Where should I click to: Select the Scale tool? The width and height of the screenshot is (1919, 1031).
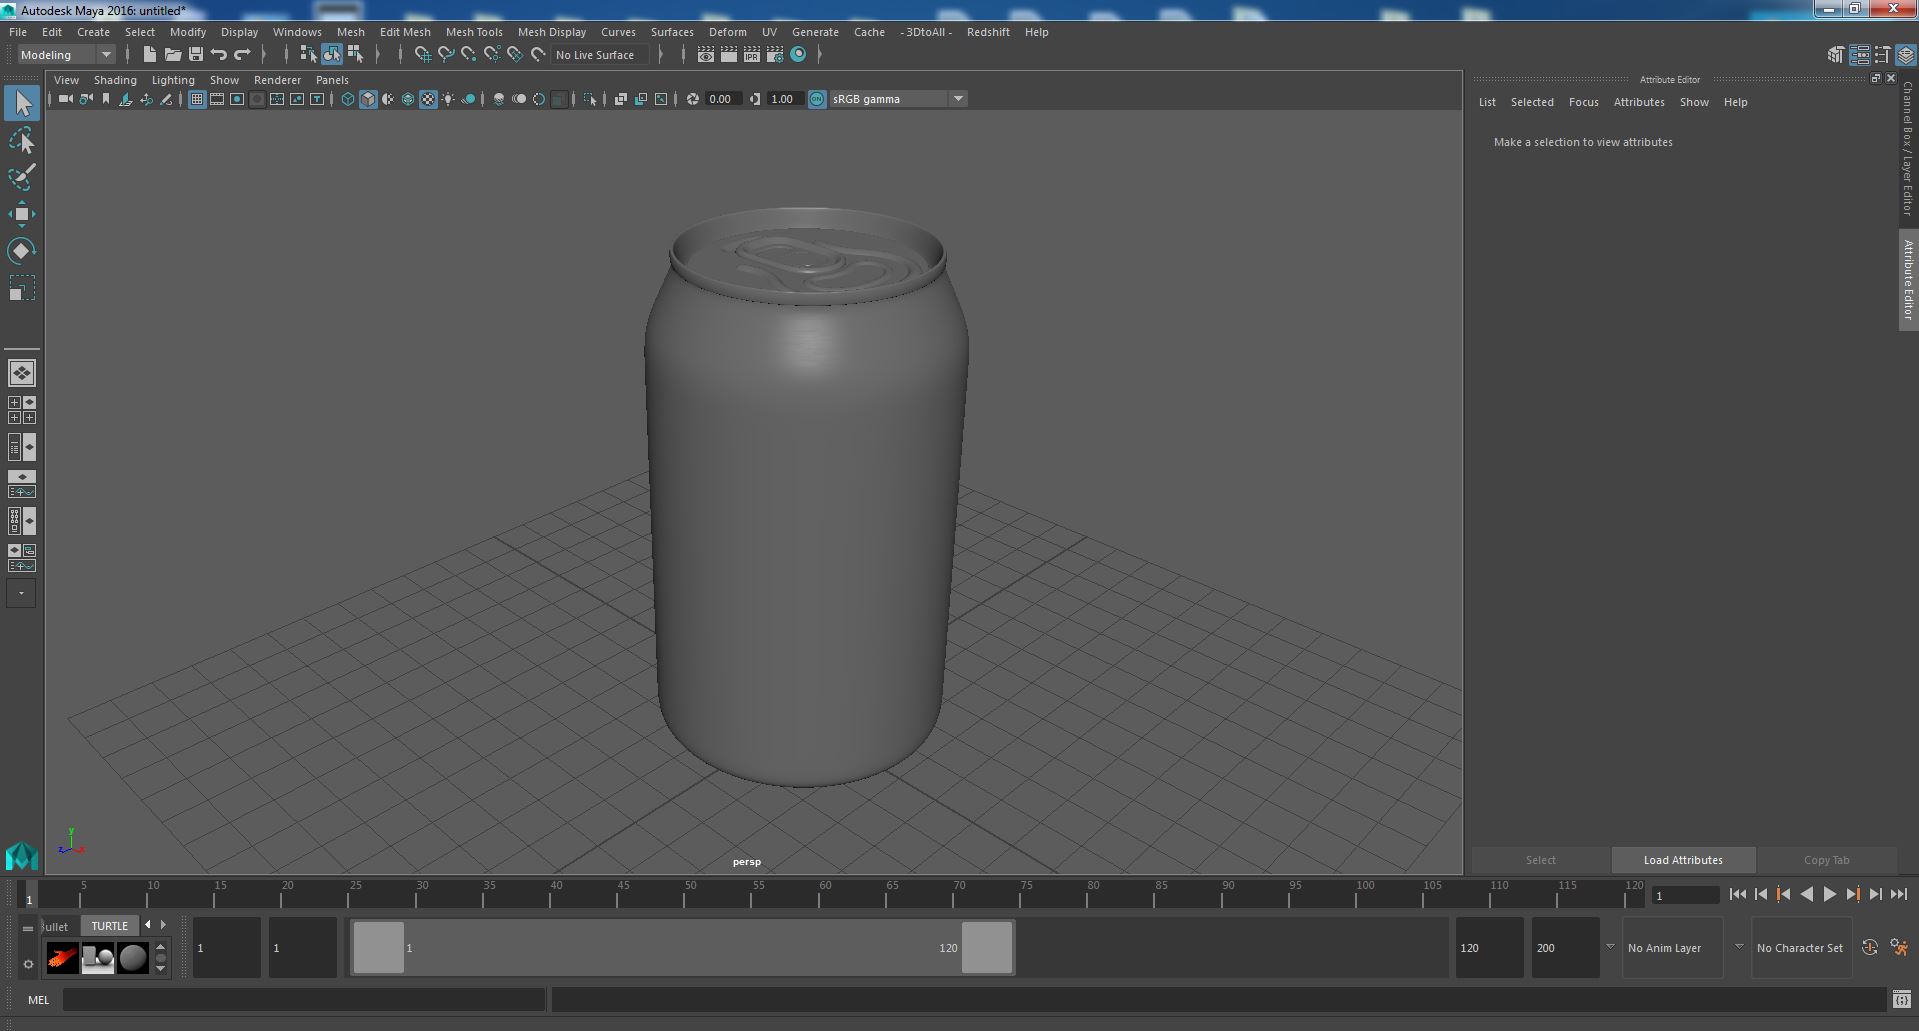click(x=21, y=288)
